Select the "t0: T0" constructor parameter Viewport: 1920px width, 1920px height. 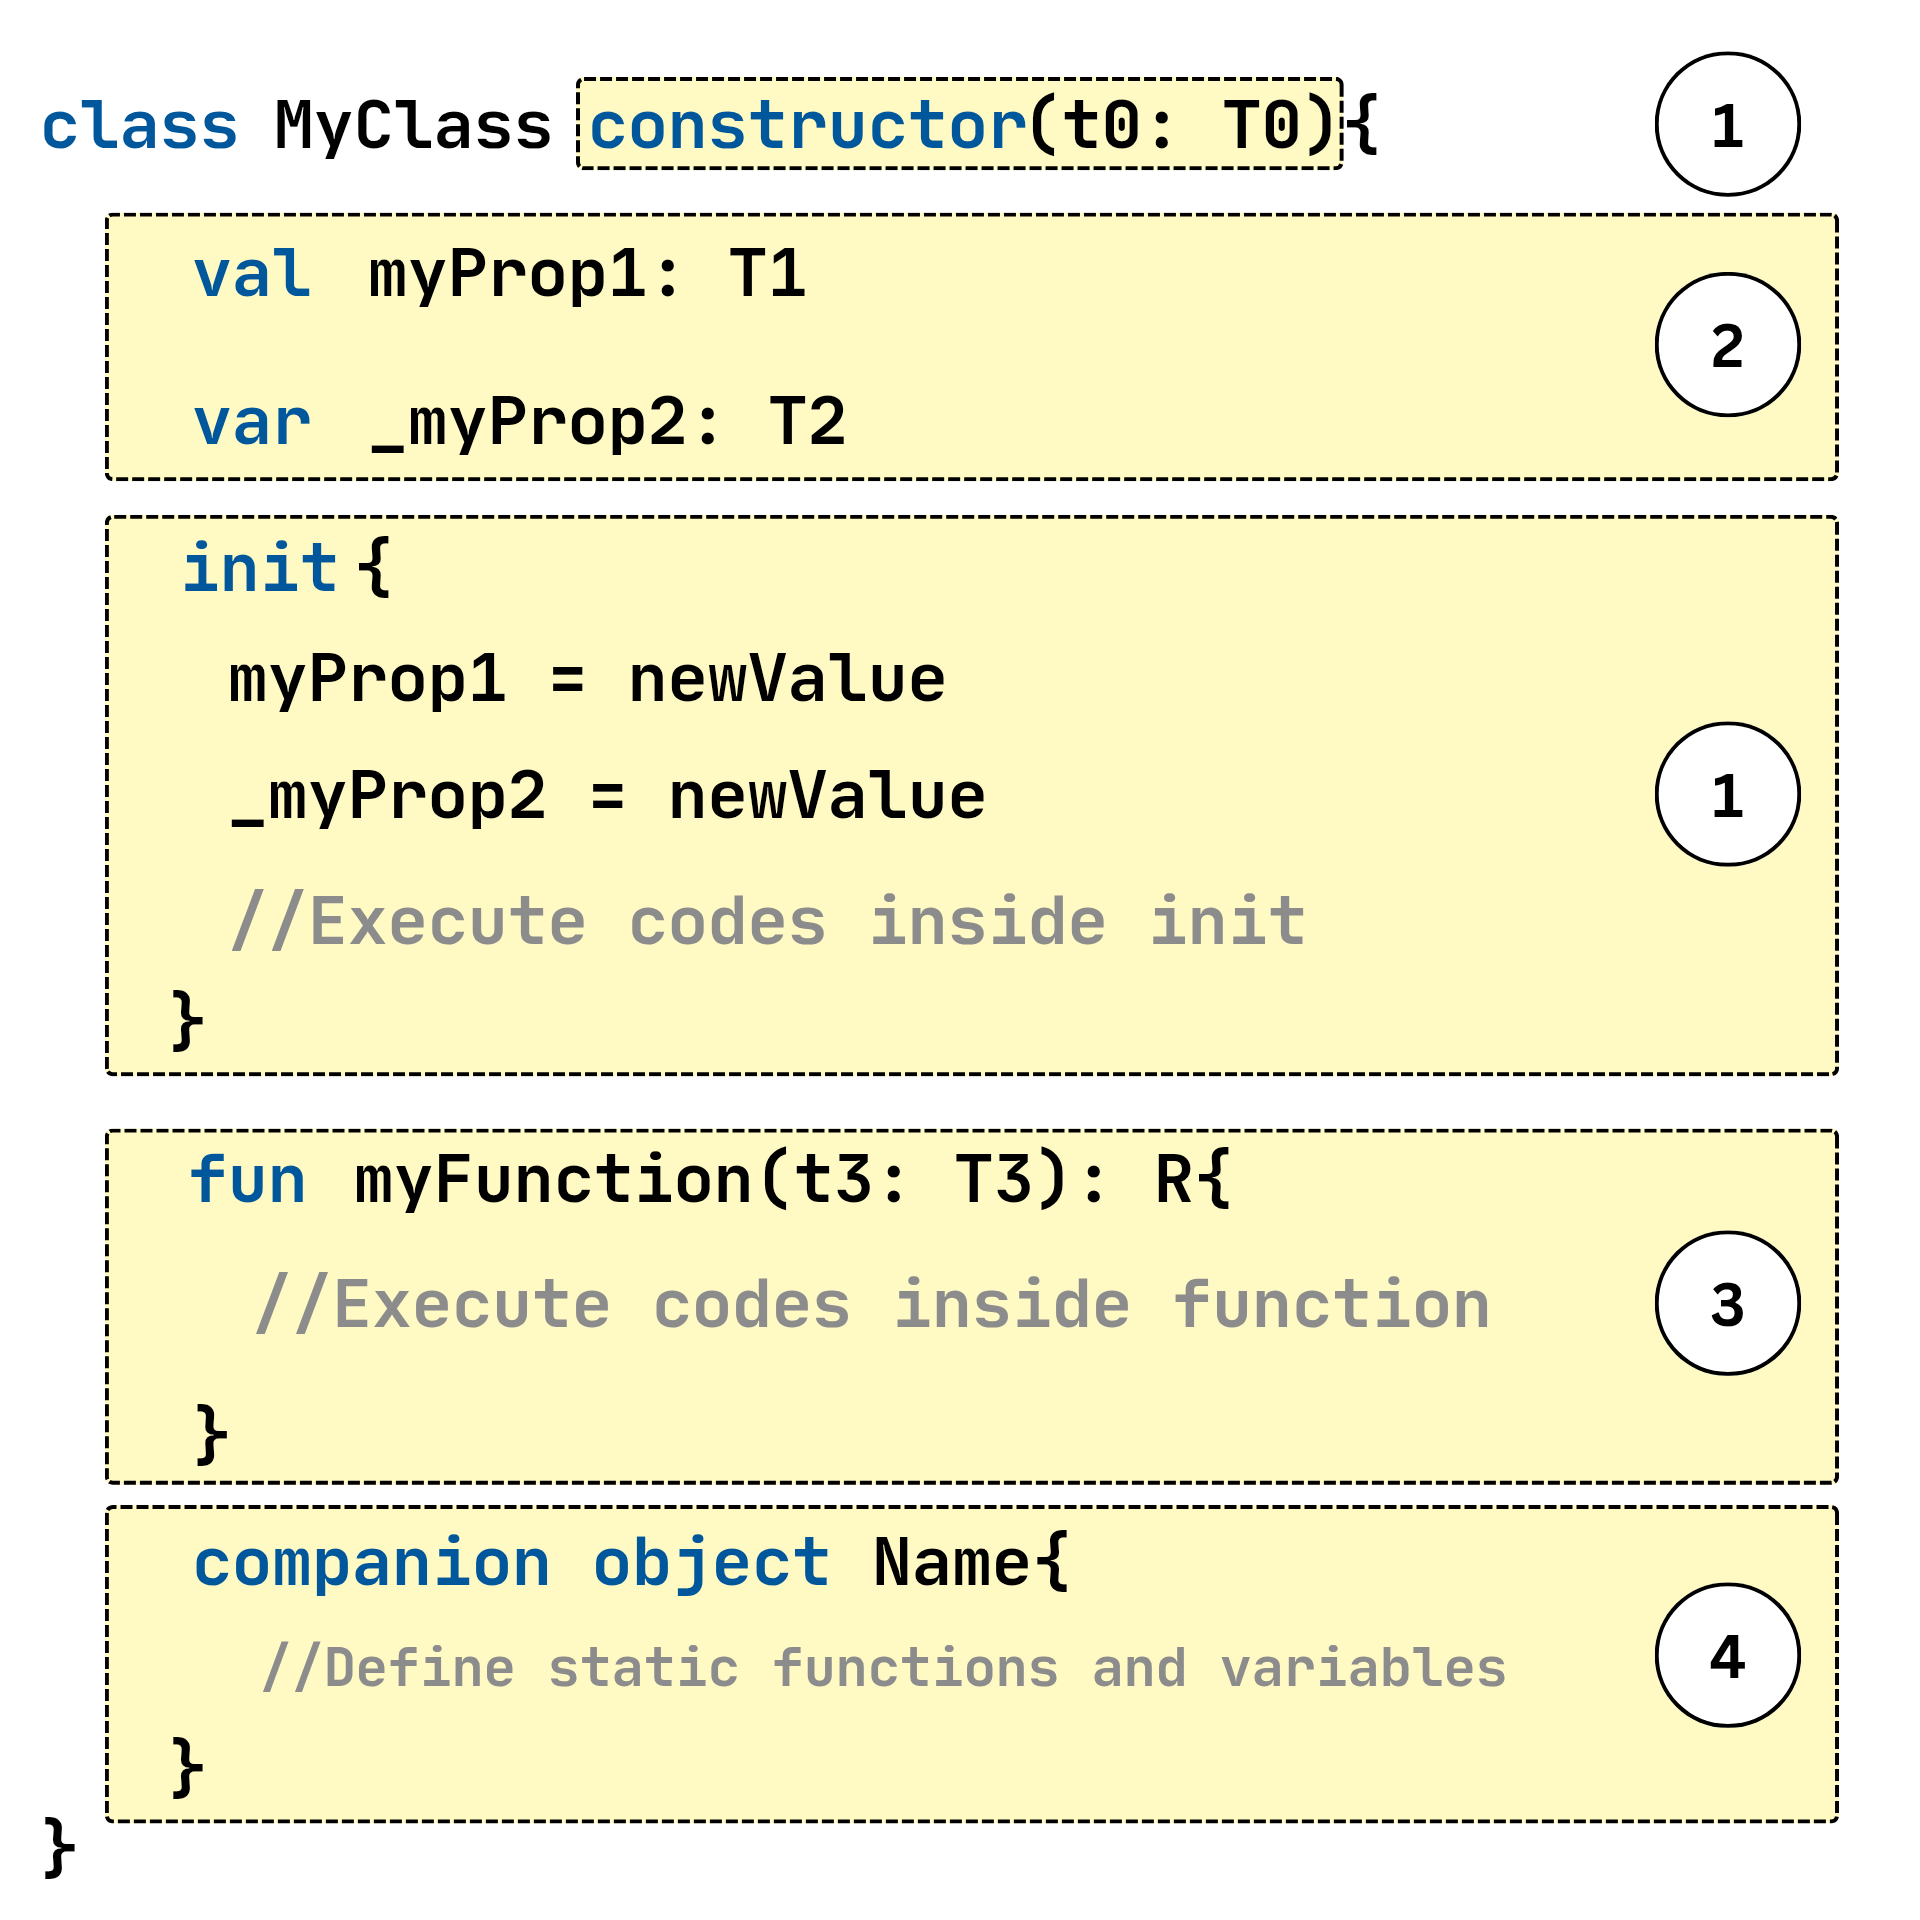[1182, 127]
